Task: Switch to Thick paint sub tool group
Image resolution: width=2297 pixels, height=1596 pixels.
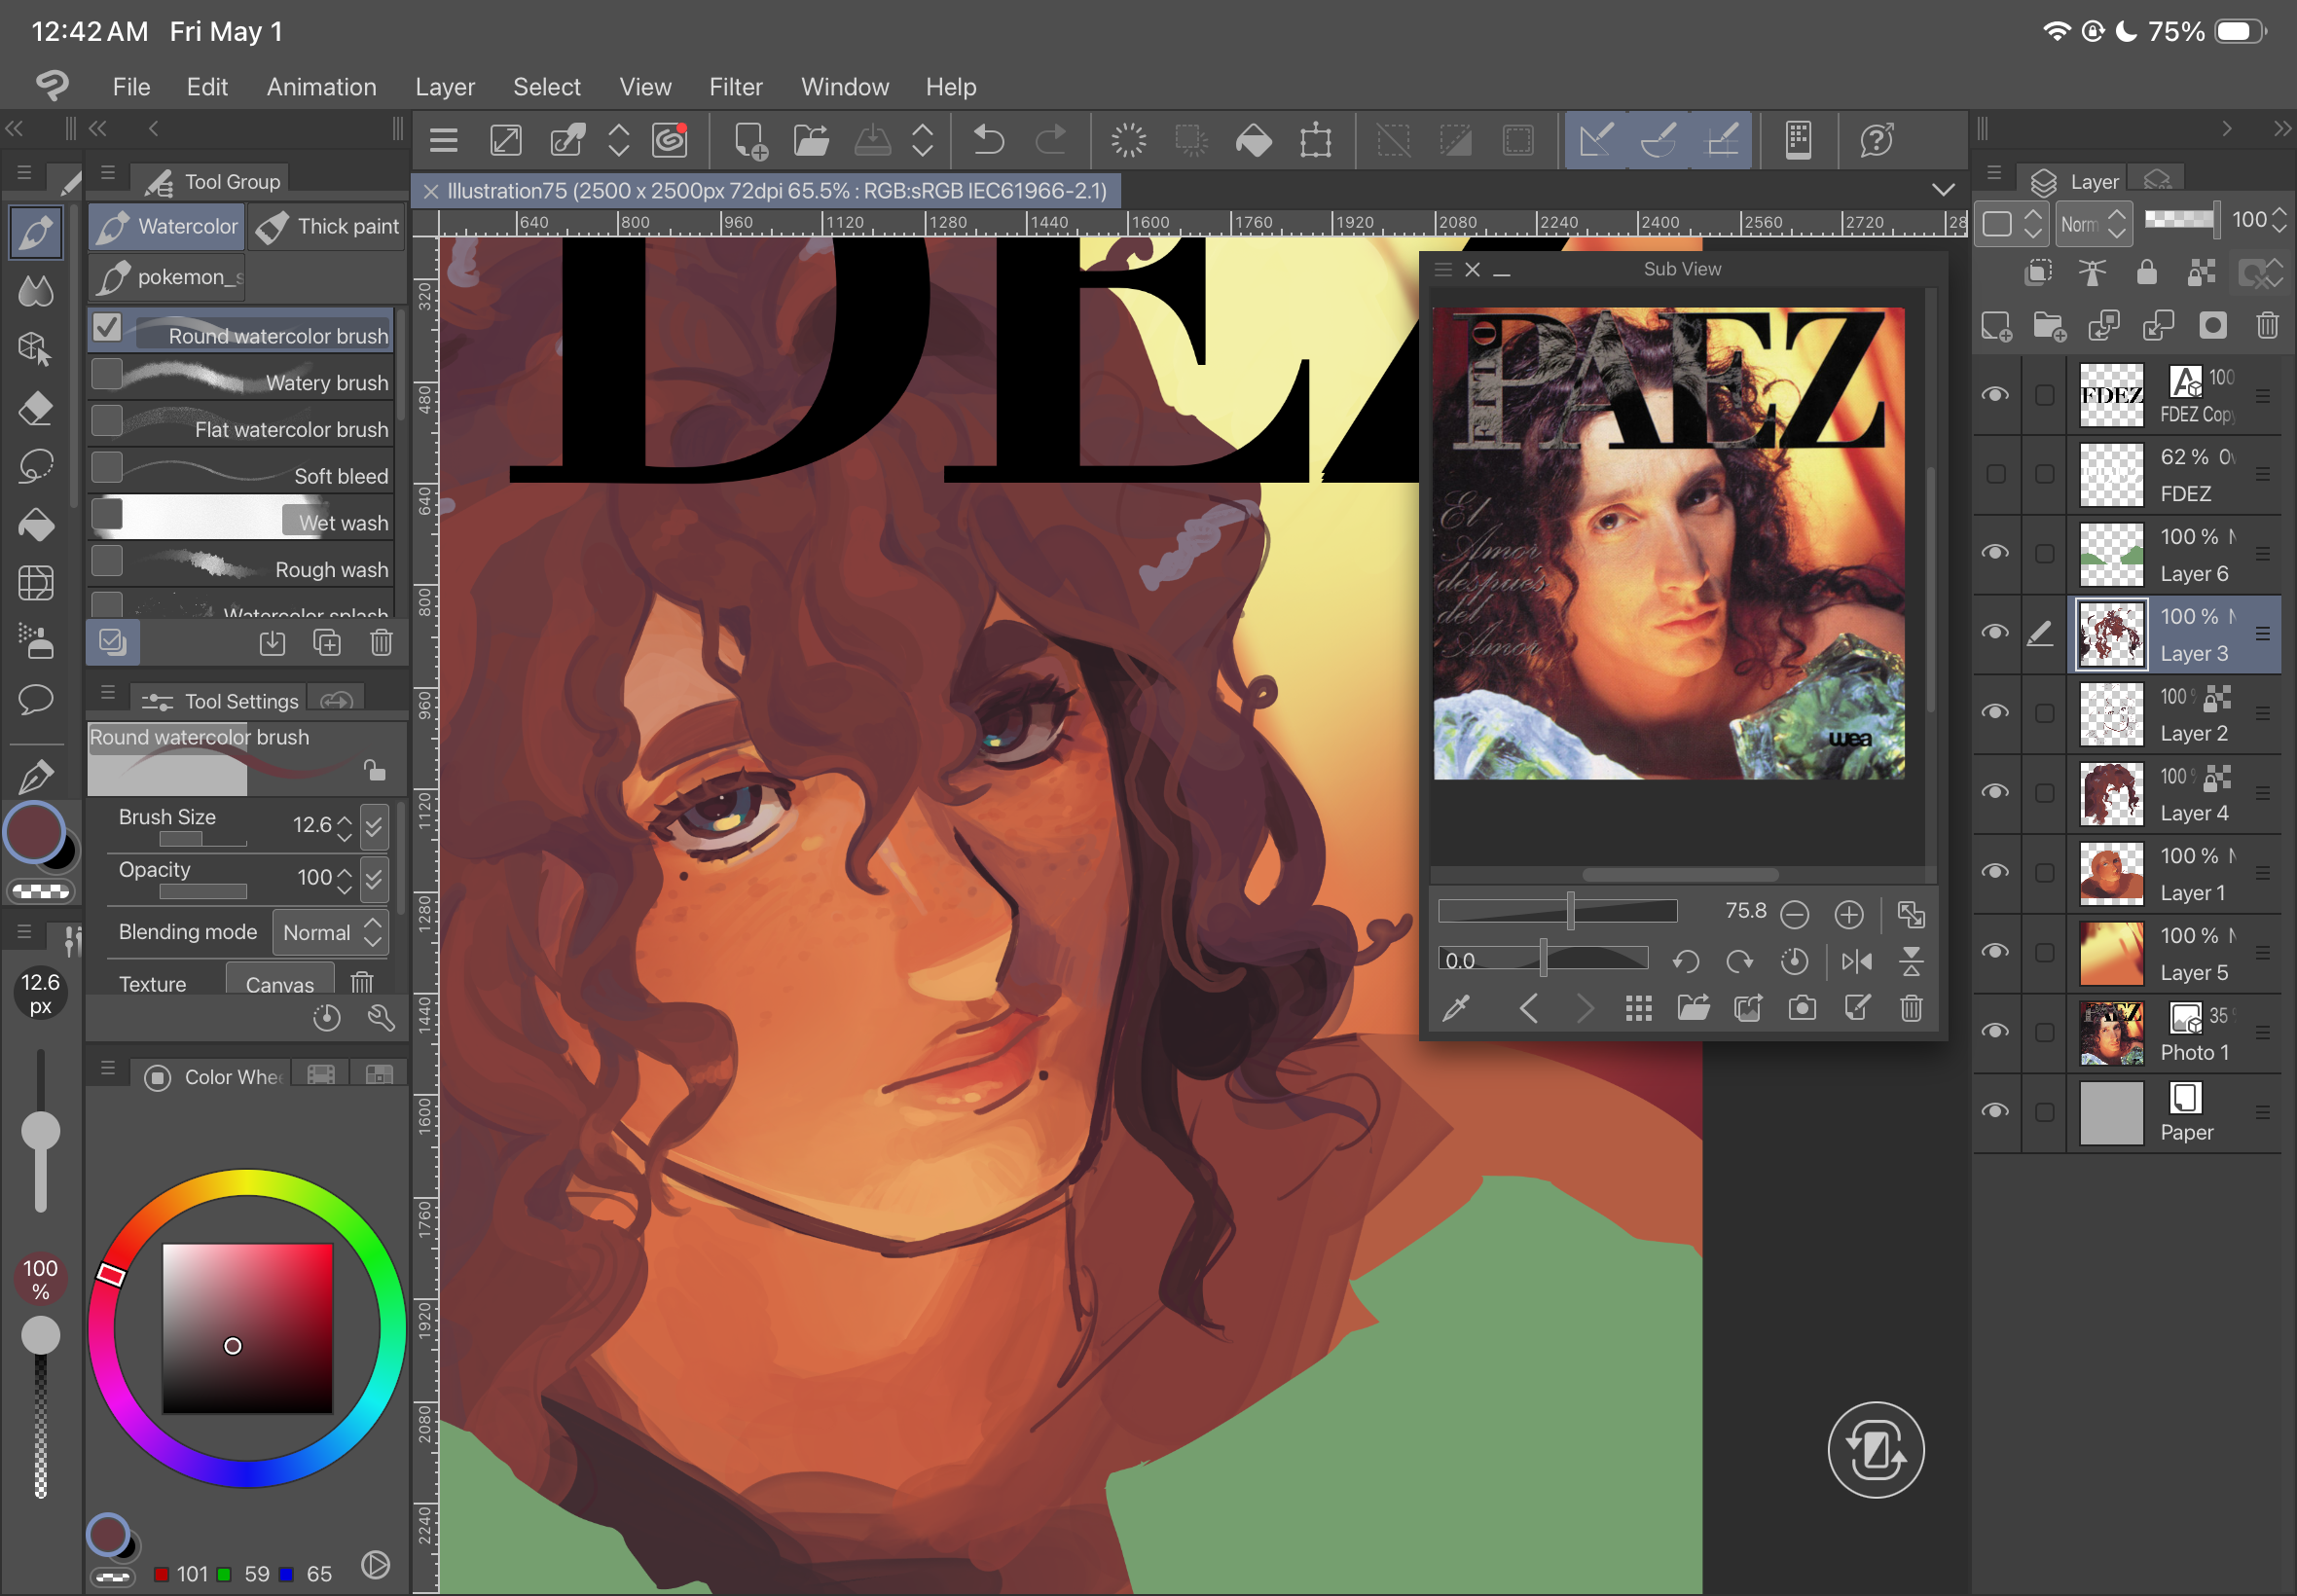Action: (326, 227)
